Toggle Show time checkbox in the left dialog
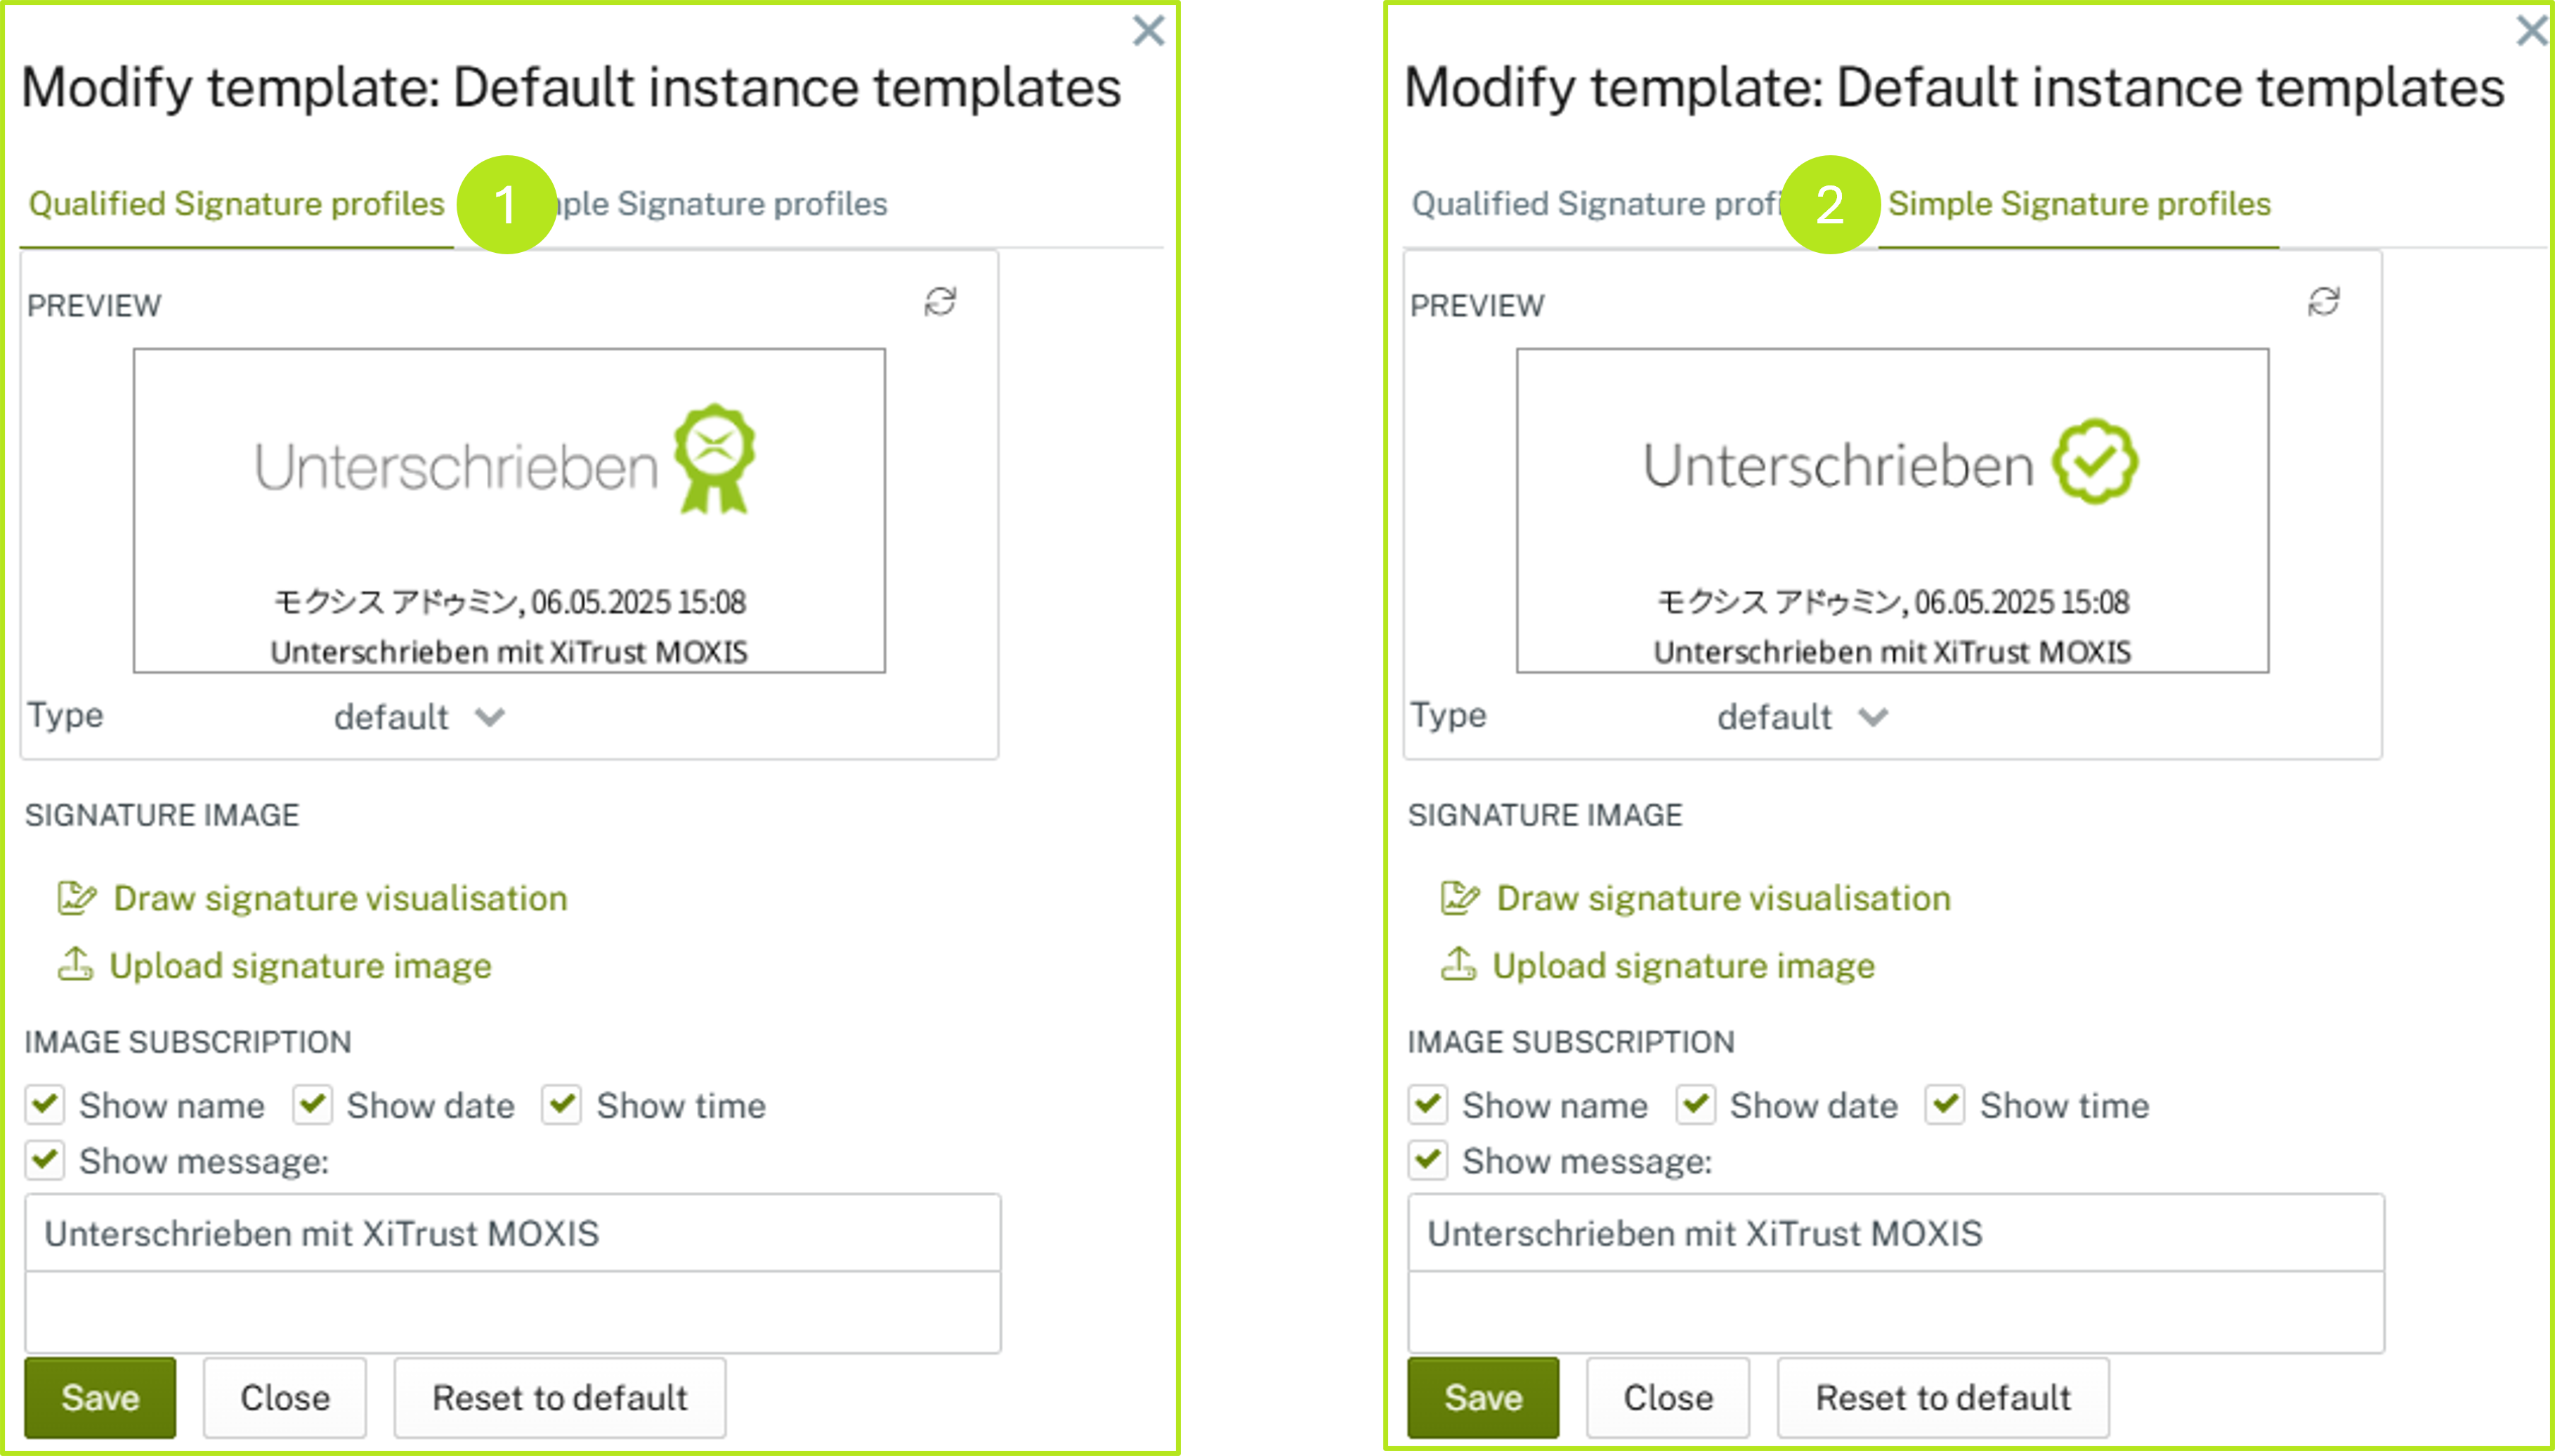Viewport: 2555px width, 1456px height. click(562, 1105)
